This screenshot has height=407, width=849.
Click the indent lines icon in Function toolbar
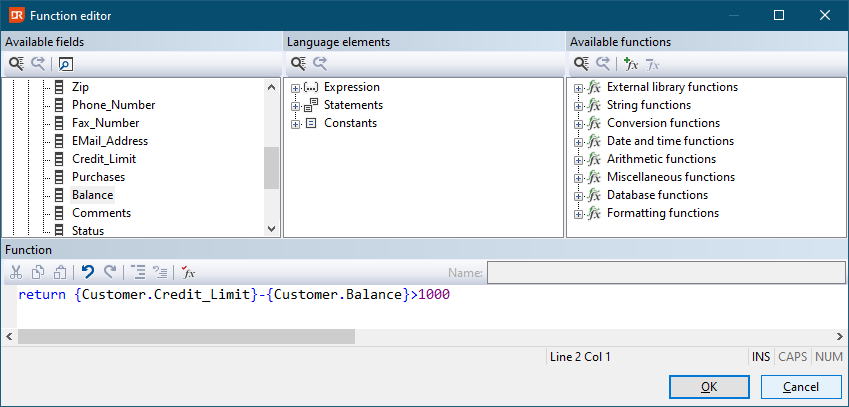click(139, 272)
